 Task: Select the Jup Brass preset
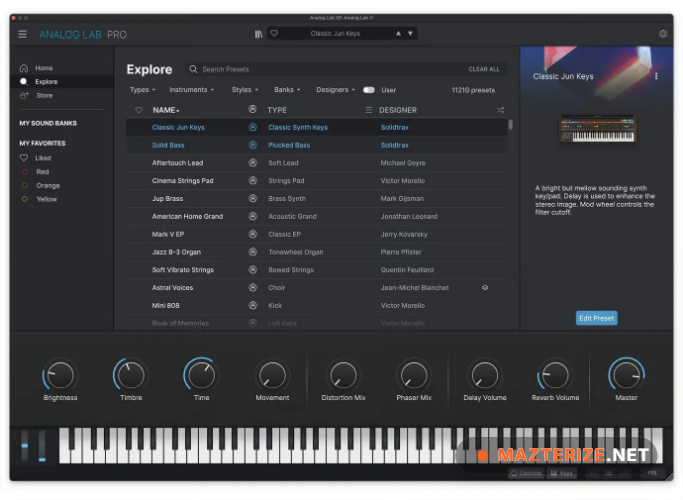317,199
